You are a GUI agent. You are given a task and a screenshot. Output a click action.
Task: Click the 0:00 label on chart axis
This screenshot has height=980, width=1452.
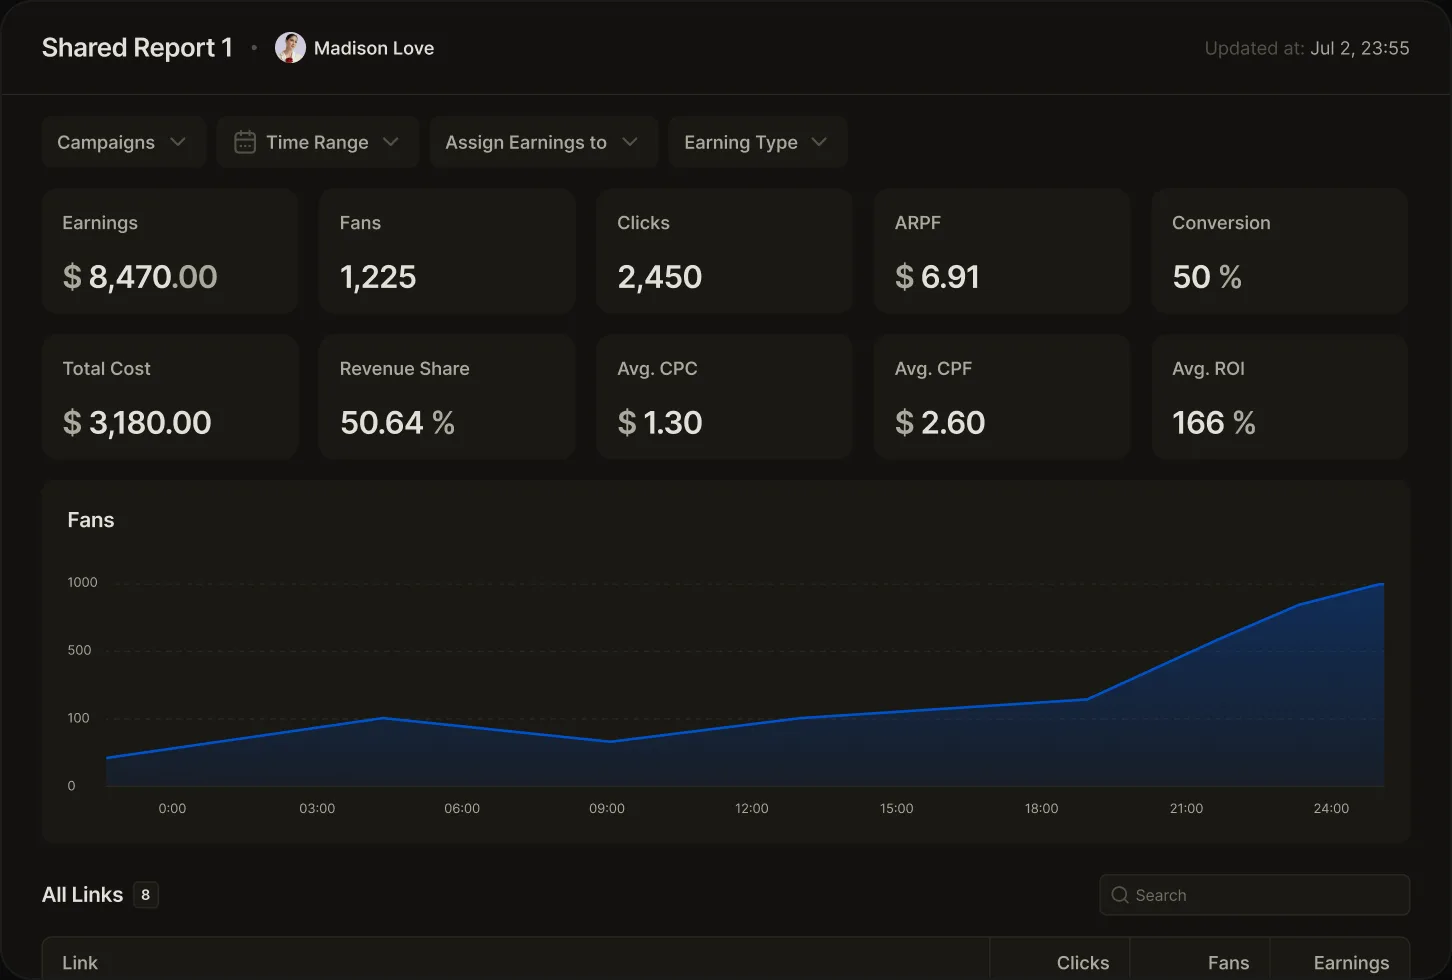click(x=172, y=808)
